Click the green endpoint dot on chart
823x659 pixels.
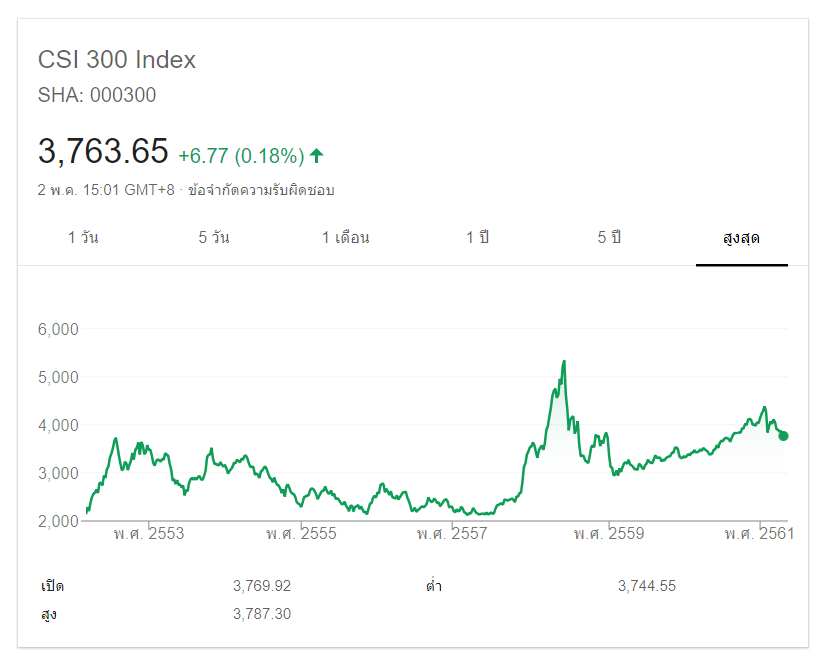pyautogui.click(x=783, y=435)
